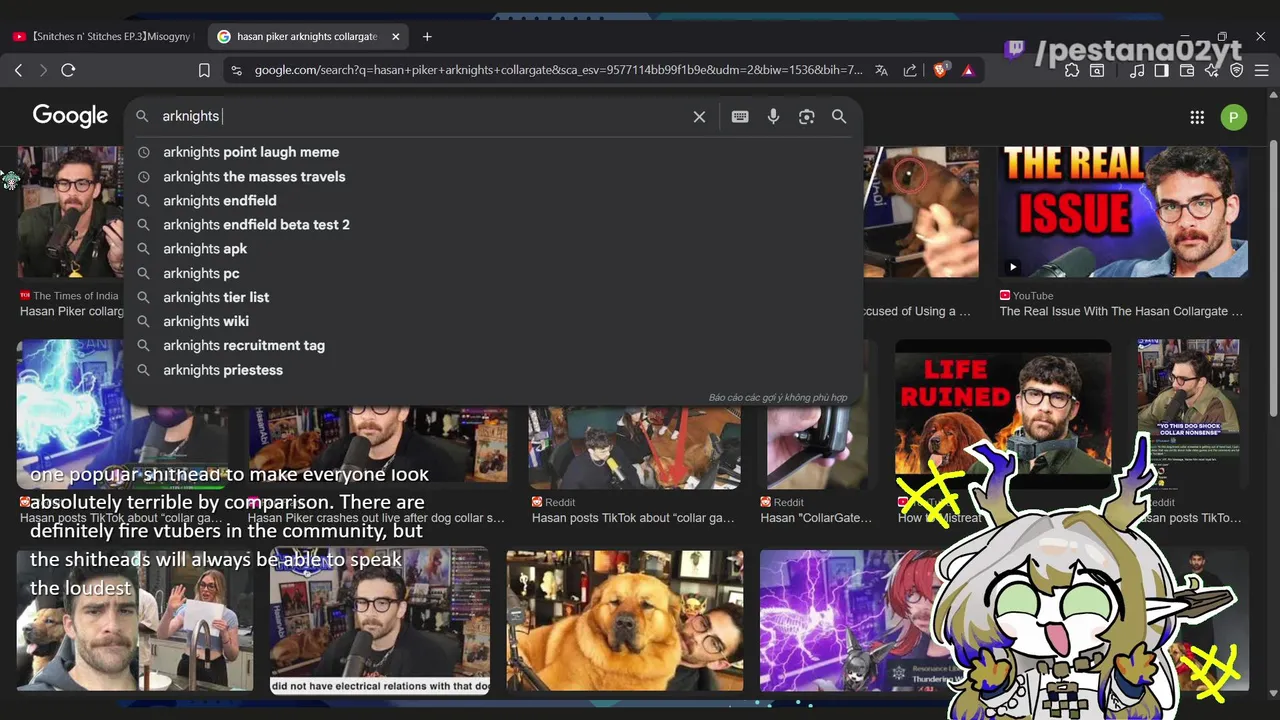
Task: Open the hand holding remote device image
Action: (815, 445)
